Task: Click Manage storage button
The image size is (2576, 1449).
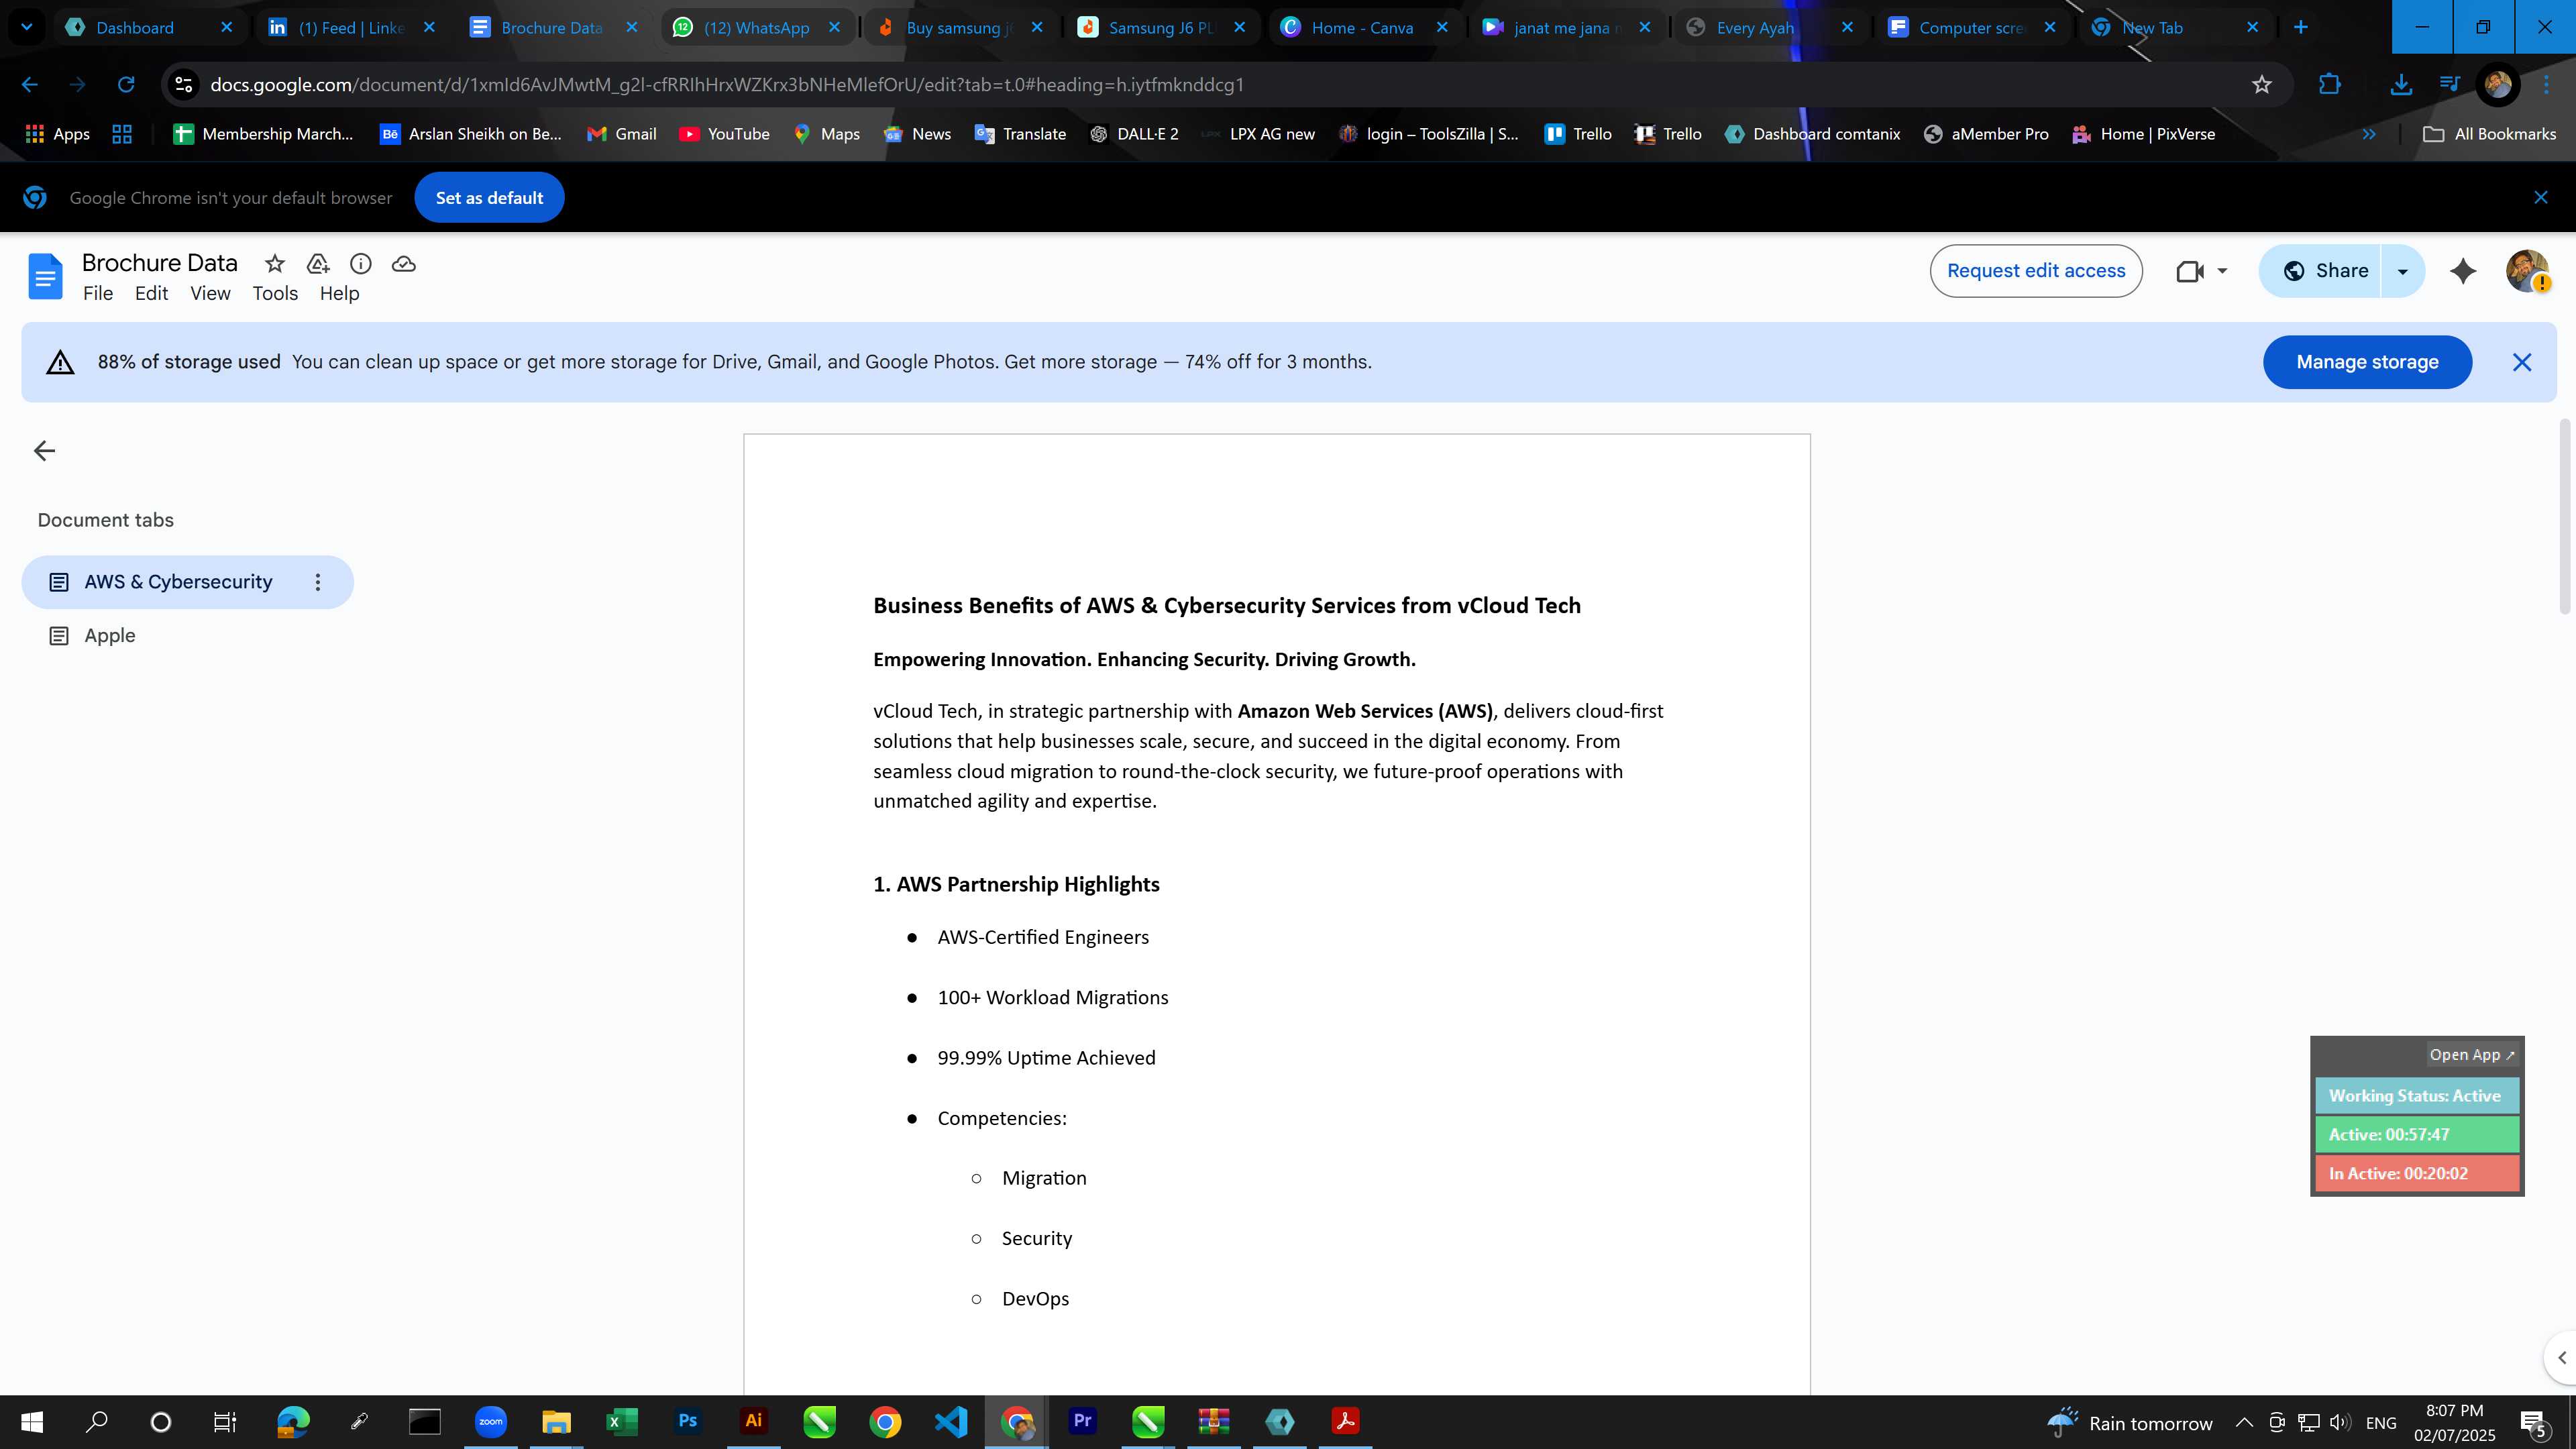Action: coord(2367,362)
